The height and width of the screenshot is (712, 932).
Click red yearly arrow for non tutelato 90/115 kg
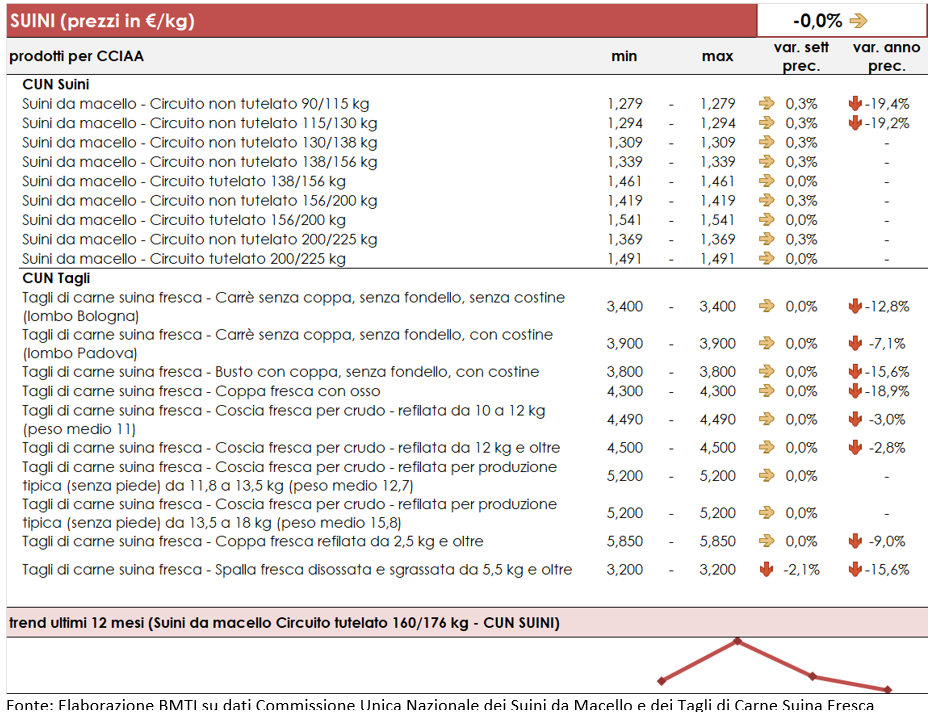click(855, 103)
